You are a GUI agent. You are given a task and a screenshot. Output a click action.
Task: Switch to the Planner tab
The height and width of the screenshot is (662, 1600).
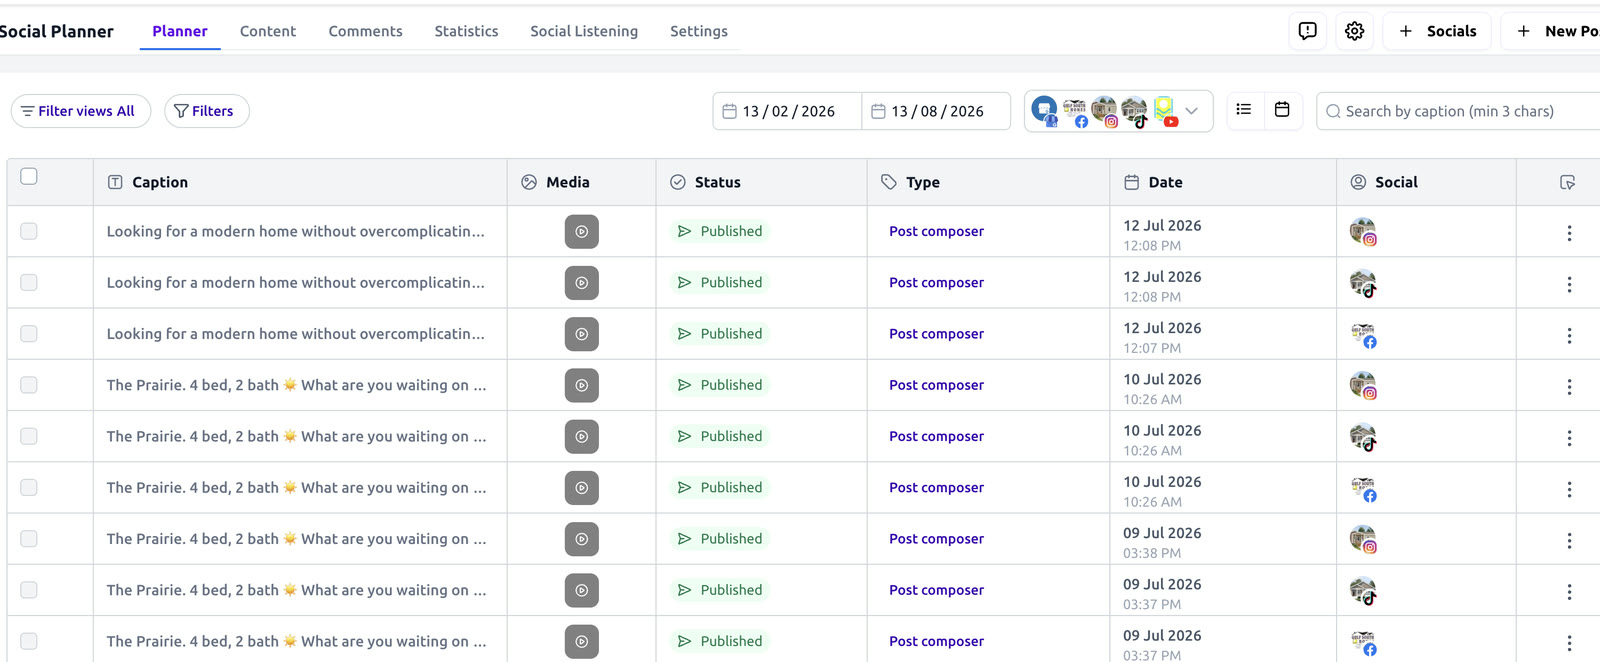click(x=180, y=31)
